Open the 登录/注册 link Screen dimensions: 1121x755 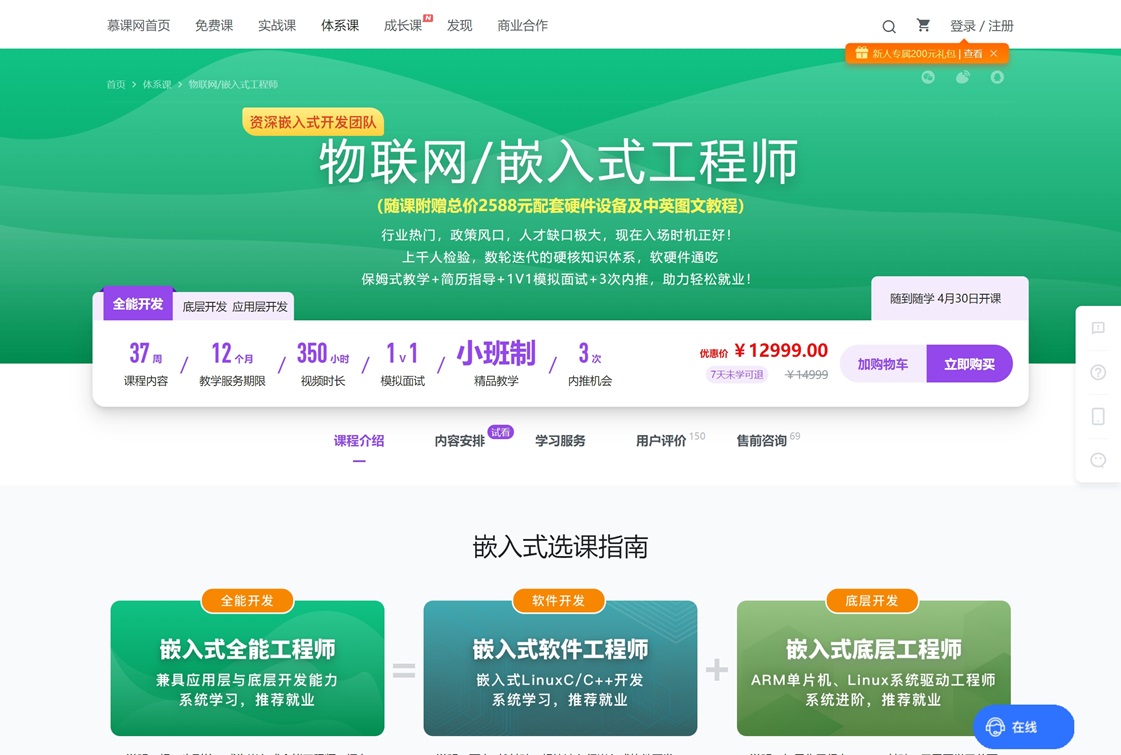tap(981, 25)
